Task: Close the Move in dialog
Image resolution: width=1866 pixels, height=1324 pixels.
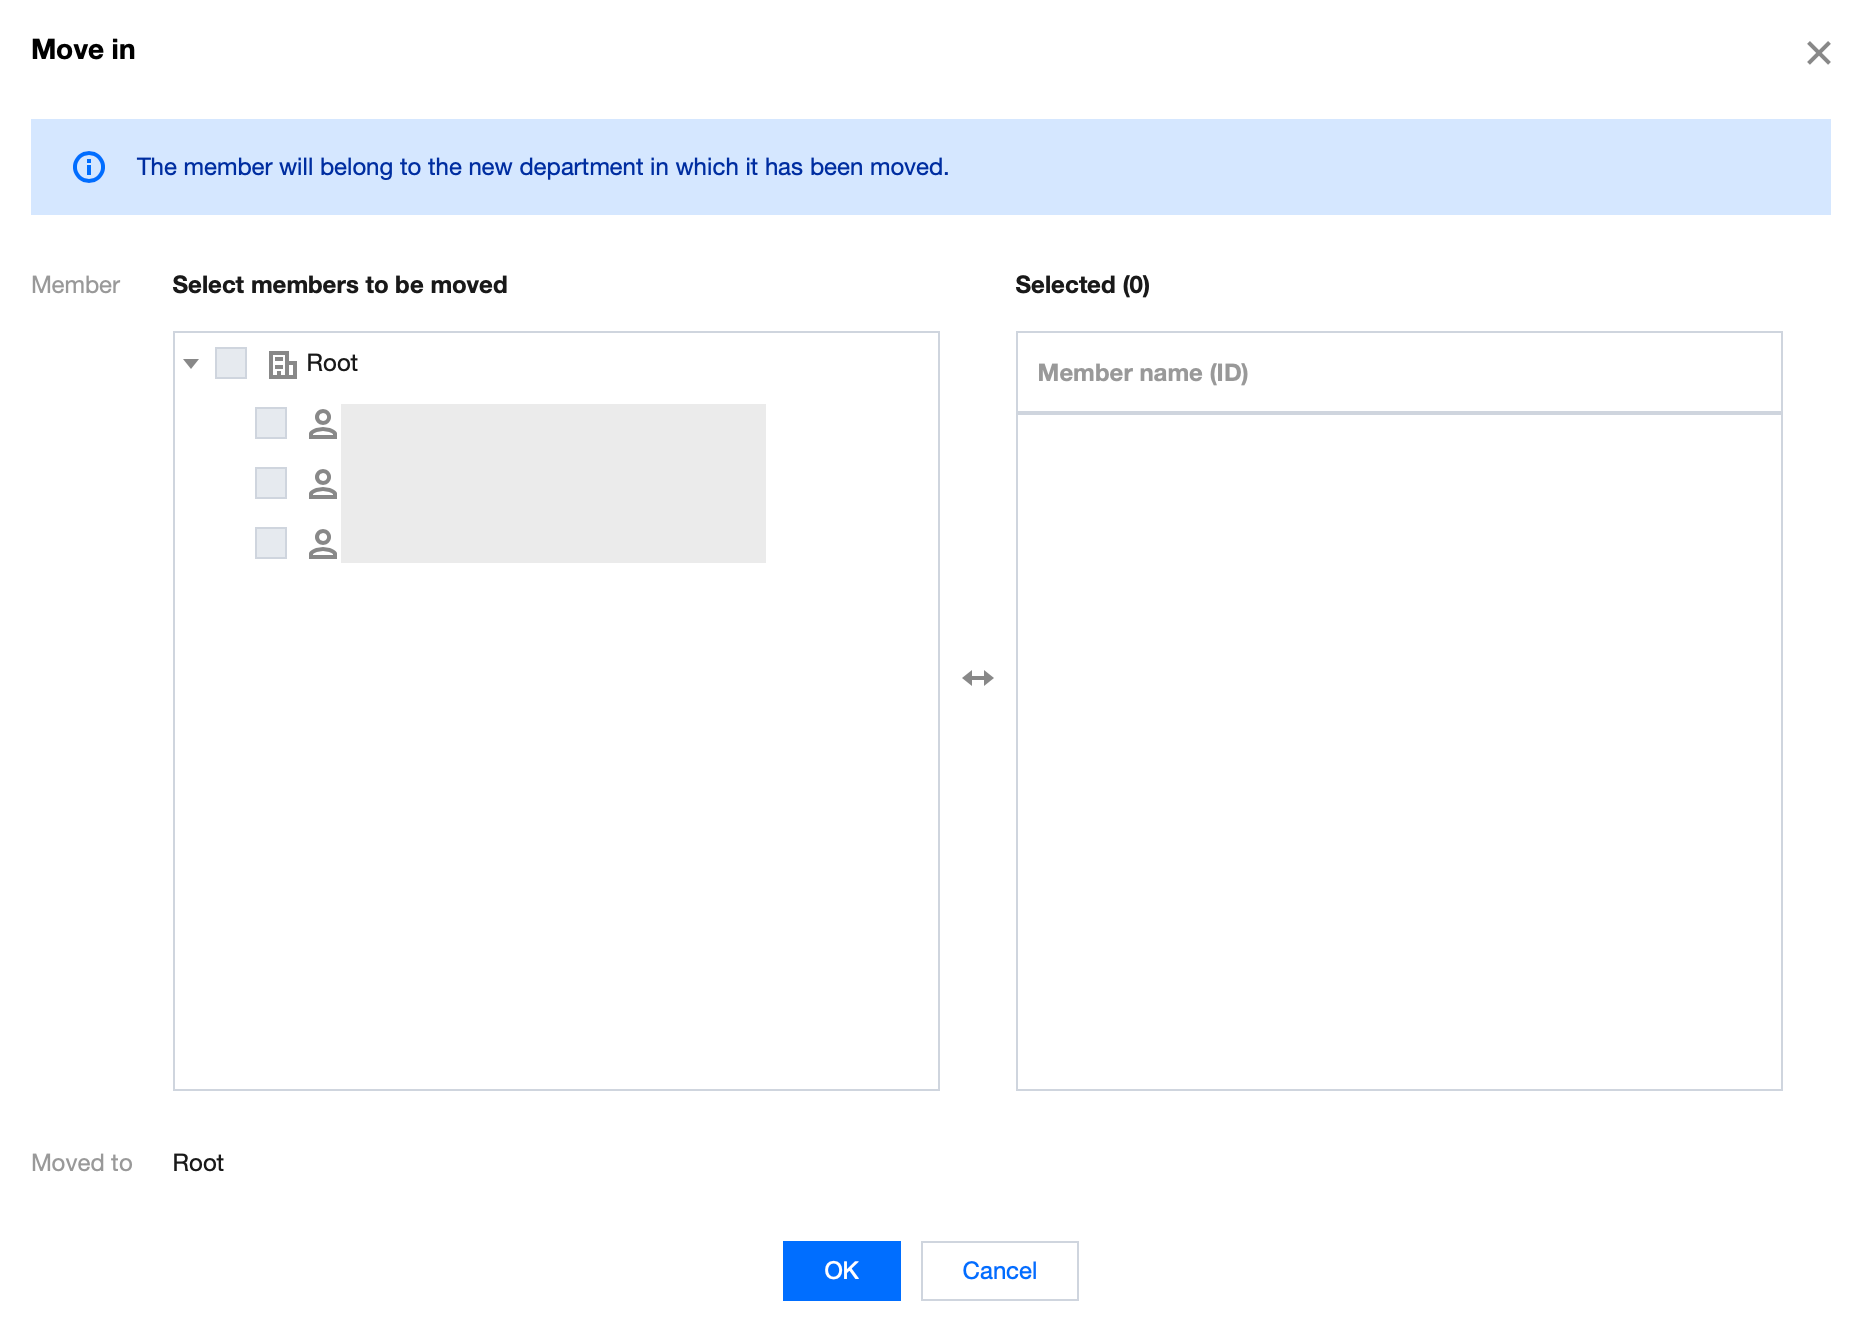Action: click(x=1817, y=53)
